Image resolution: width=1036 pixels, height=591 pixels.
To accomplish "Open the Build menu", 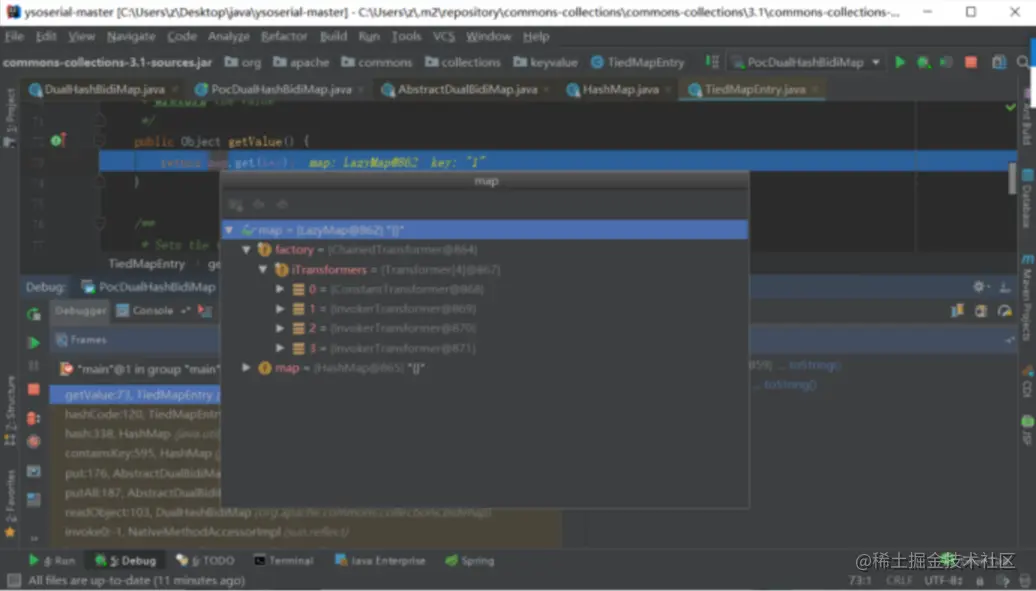I will tap(333, 36).
